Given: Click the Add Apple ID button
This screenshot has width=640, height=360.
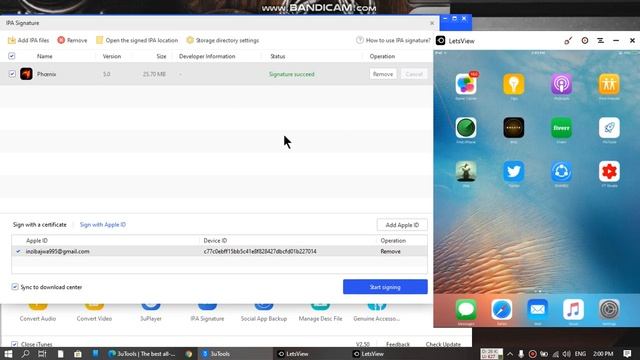Looking at the screenshot, I should 402,225.
